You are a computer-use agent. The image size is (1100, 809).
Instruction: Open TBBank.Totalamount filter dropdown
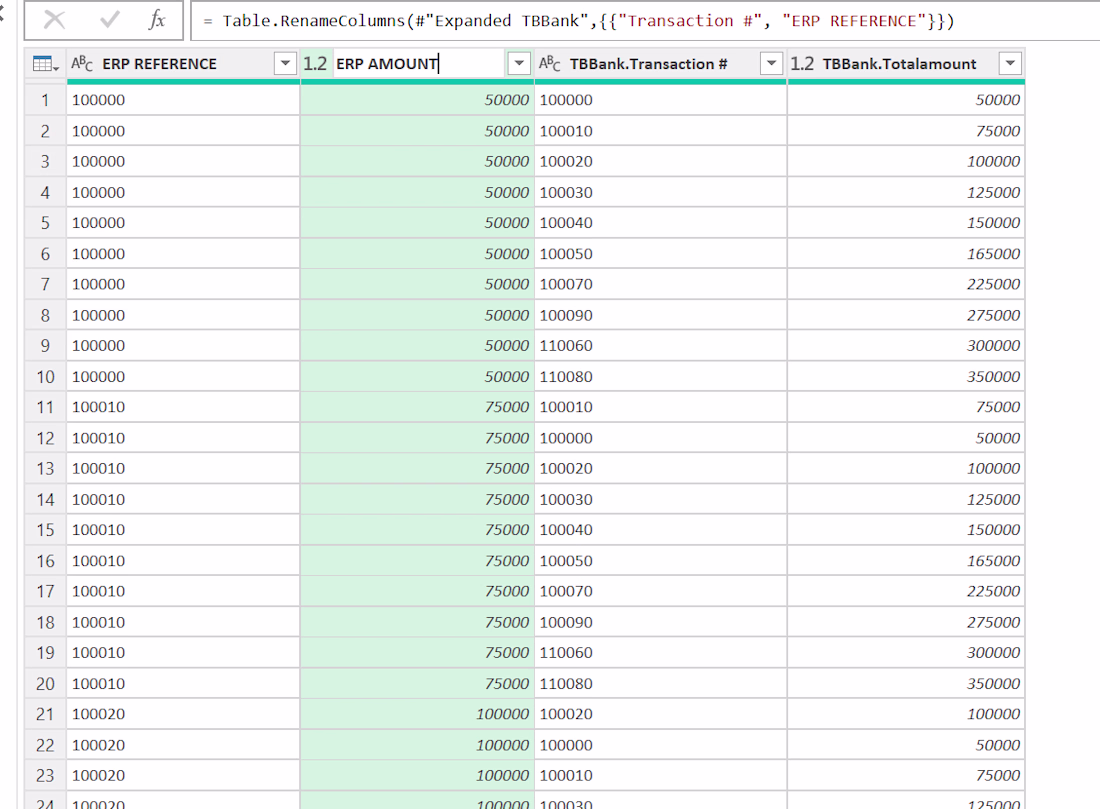click(1010, 64)
